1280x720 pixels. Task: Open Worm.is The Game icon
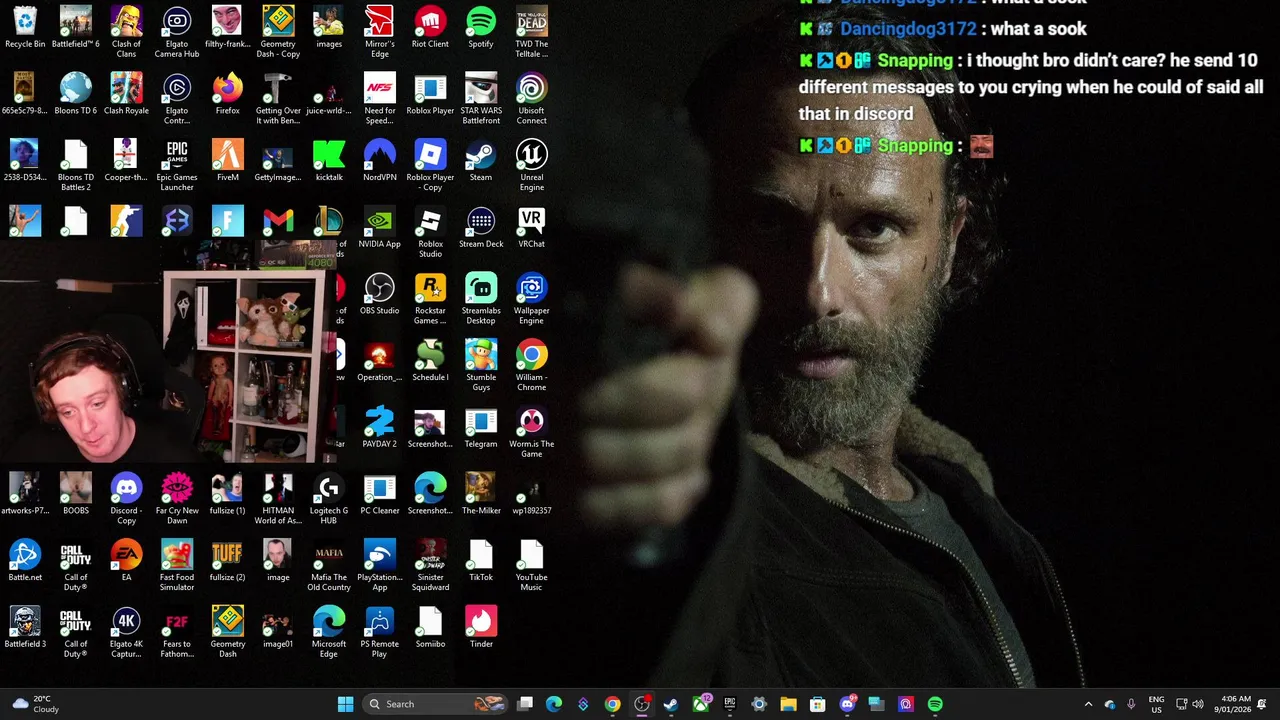[532, 433]
